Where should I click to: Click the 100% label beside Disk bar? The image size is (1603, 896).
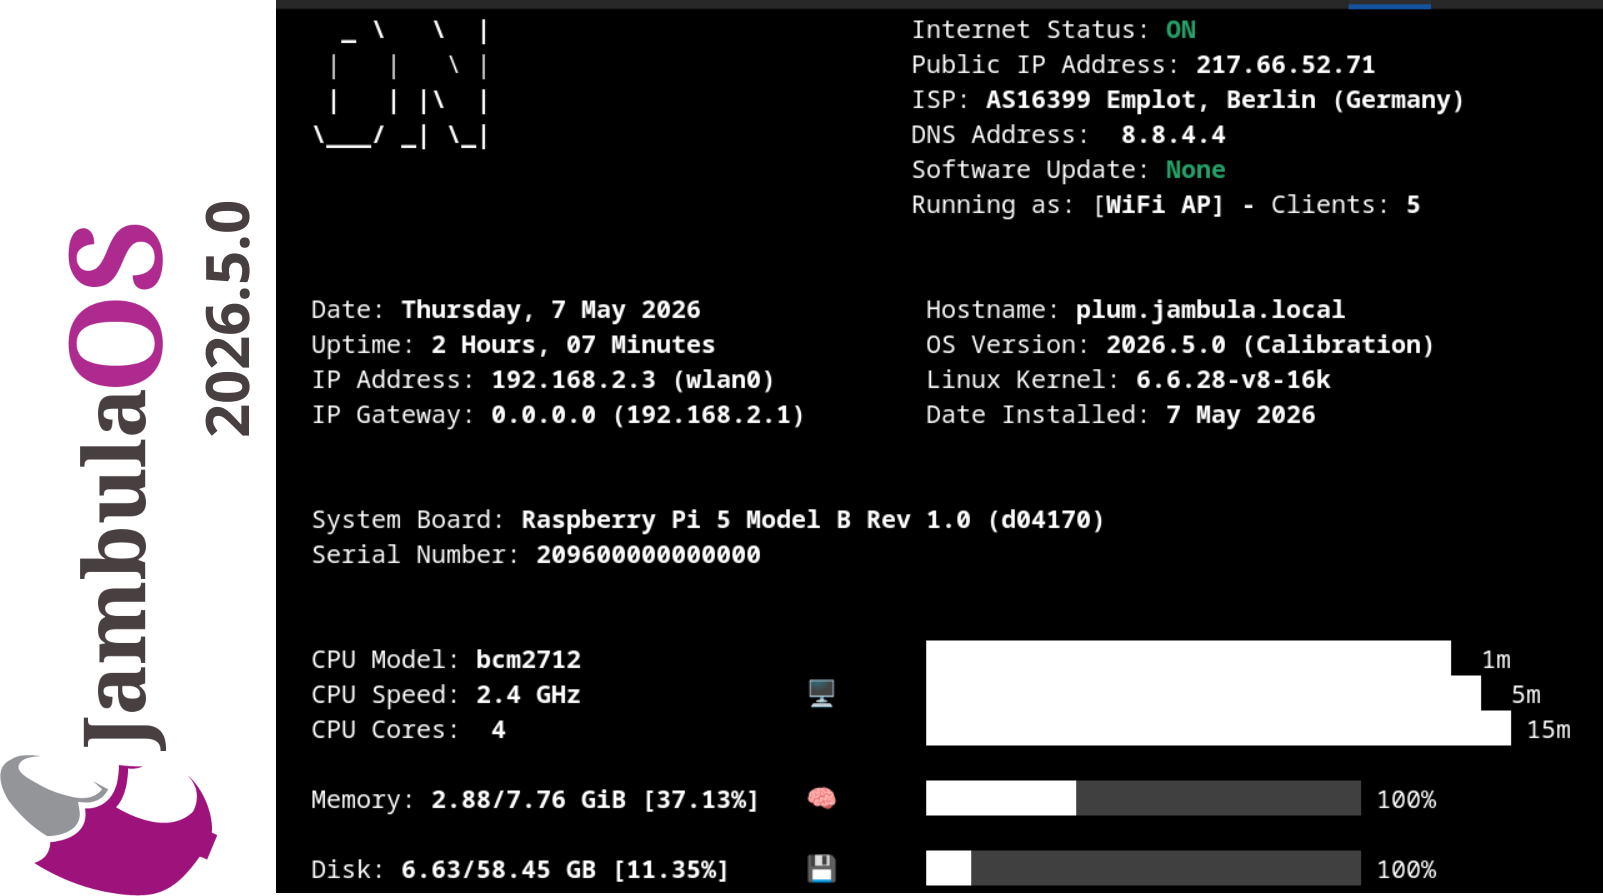pyautogui.click(x=1406, y=870)
